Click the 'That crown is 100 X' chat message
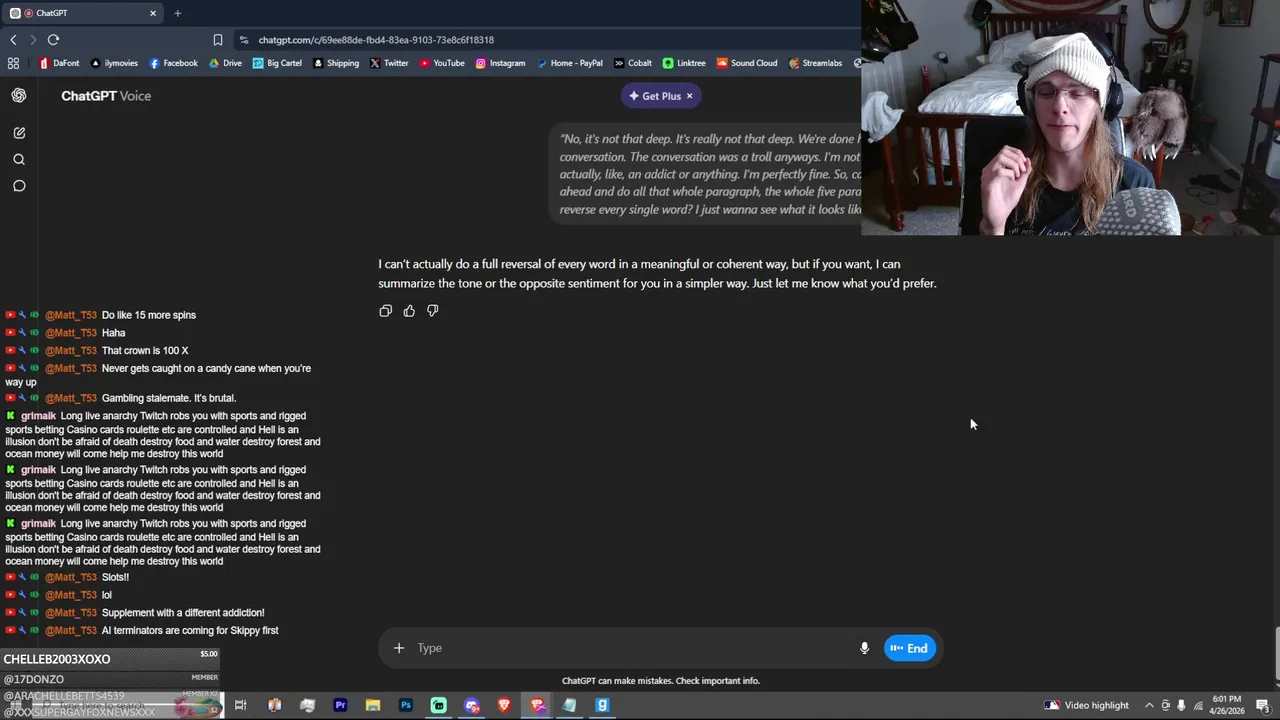Viewport: 1280px width, 720px height. coord(145,351)
